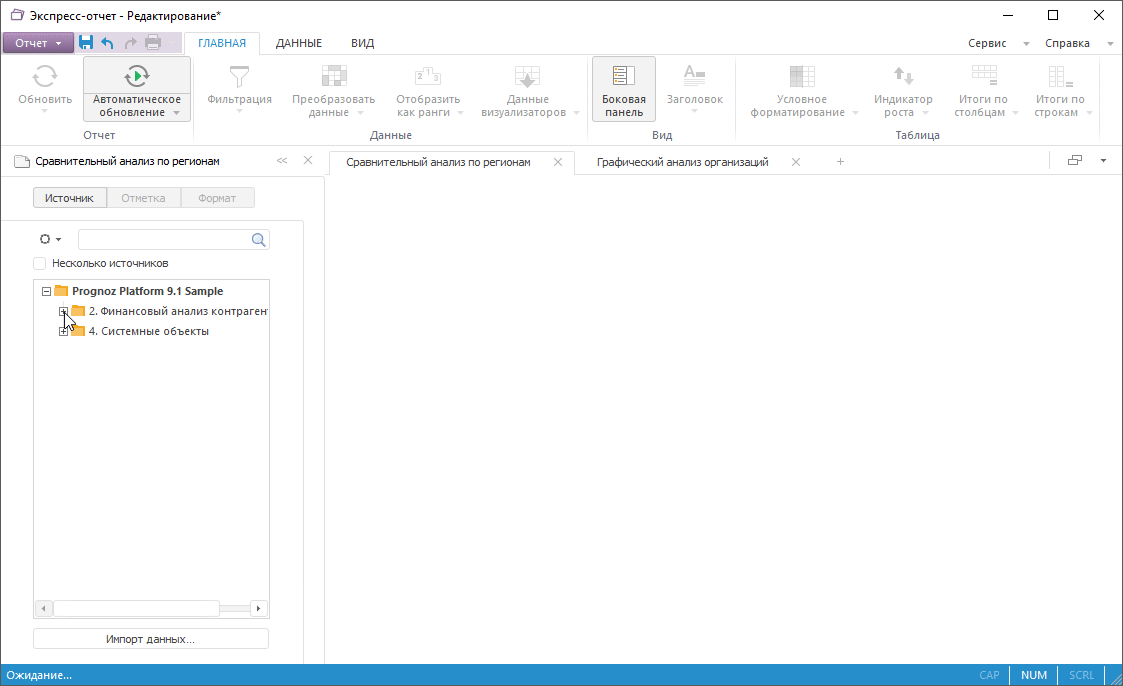Close the side panel with X
The image size is (1123, 686).
[x=308, y=160]
